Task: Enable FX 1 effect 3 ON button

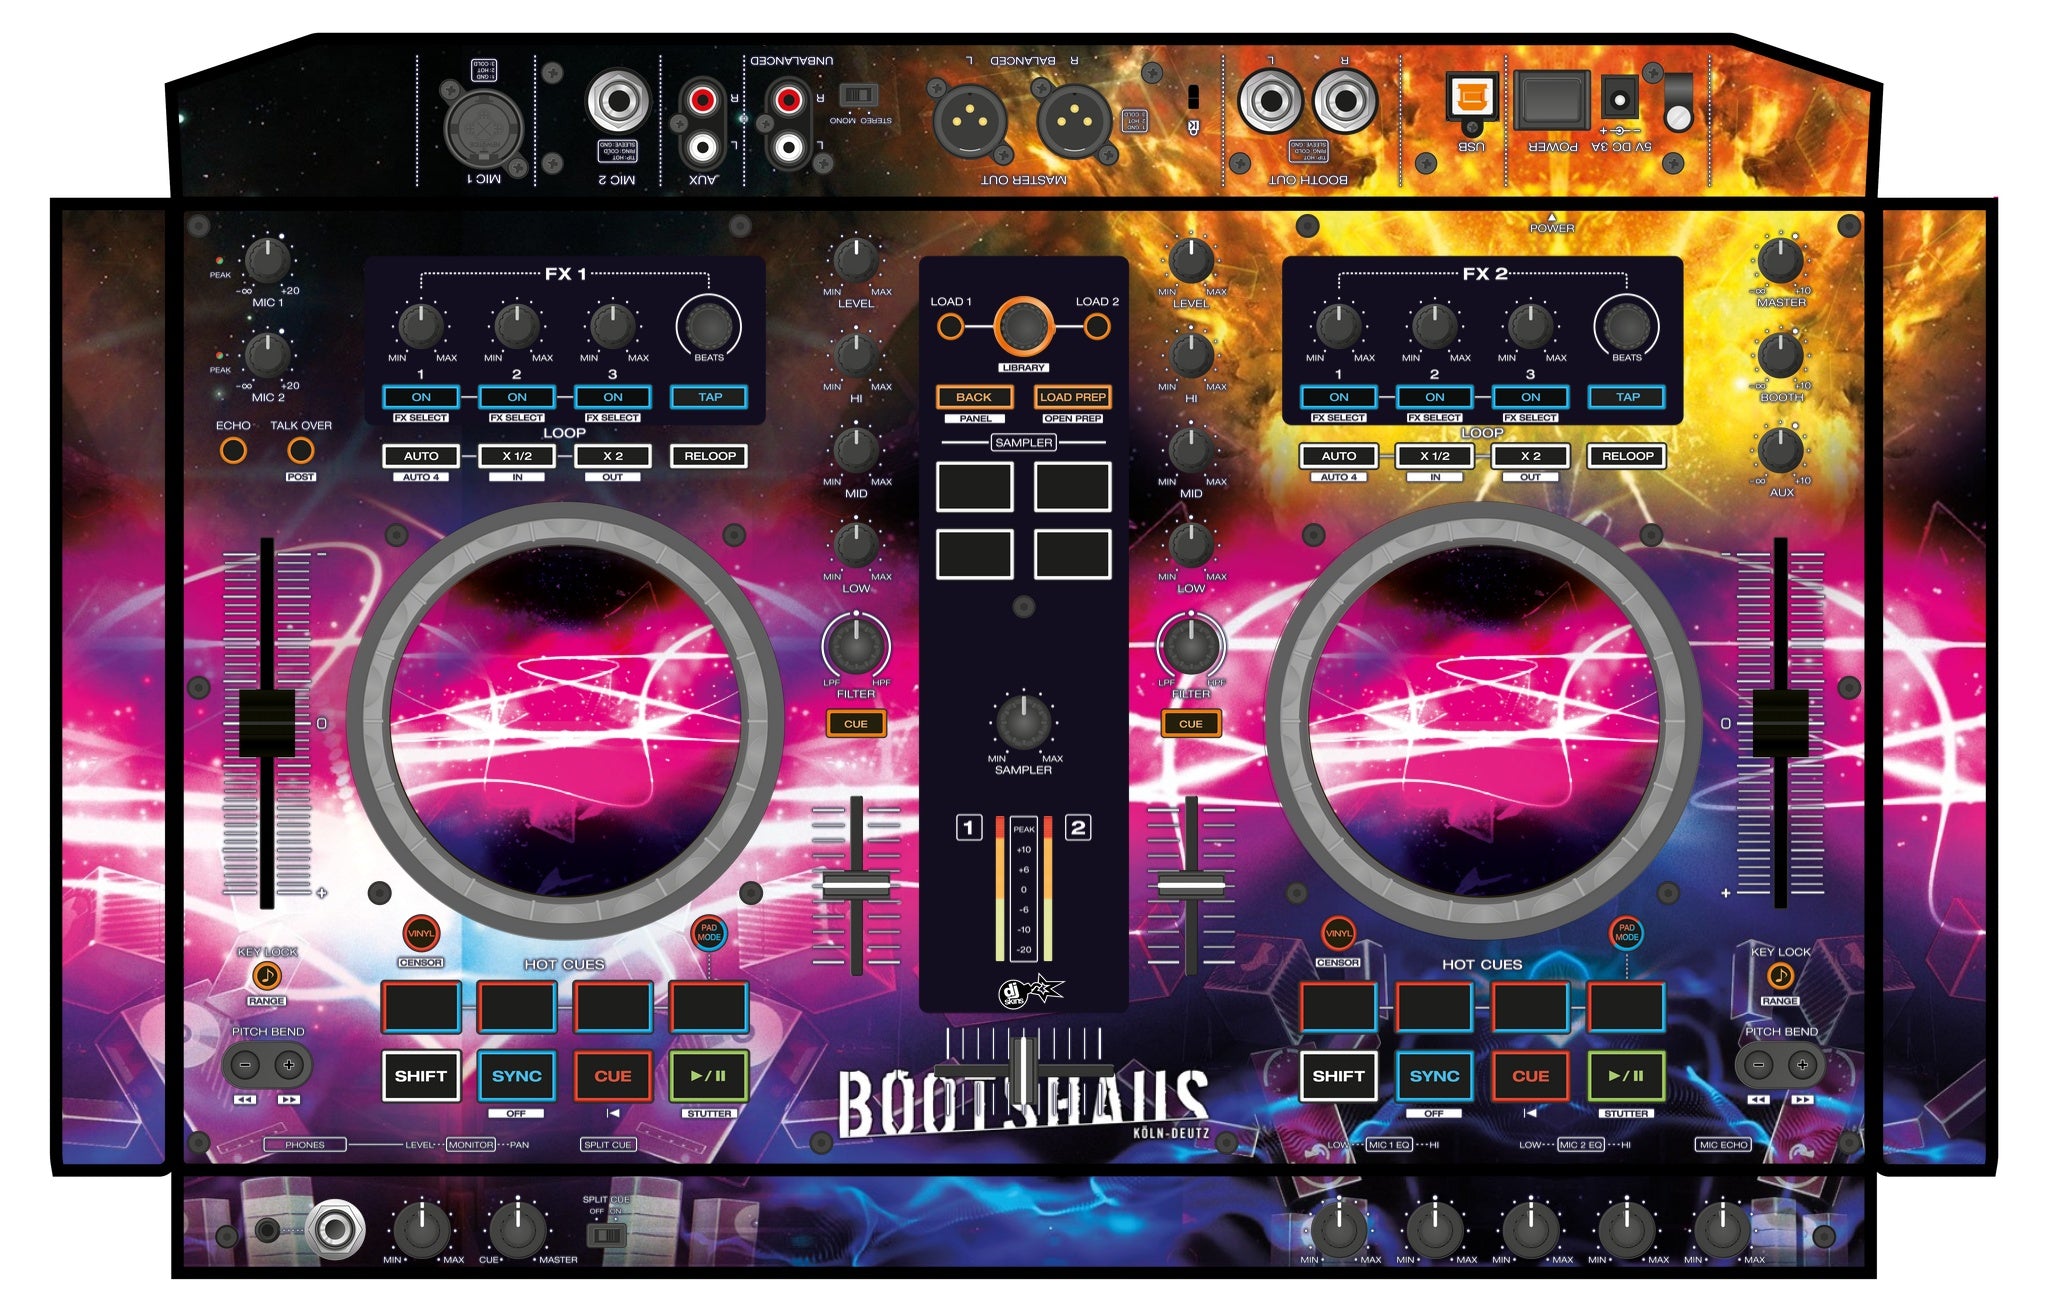Action: pos(613,397)
